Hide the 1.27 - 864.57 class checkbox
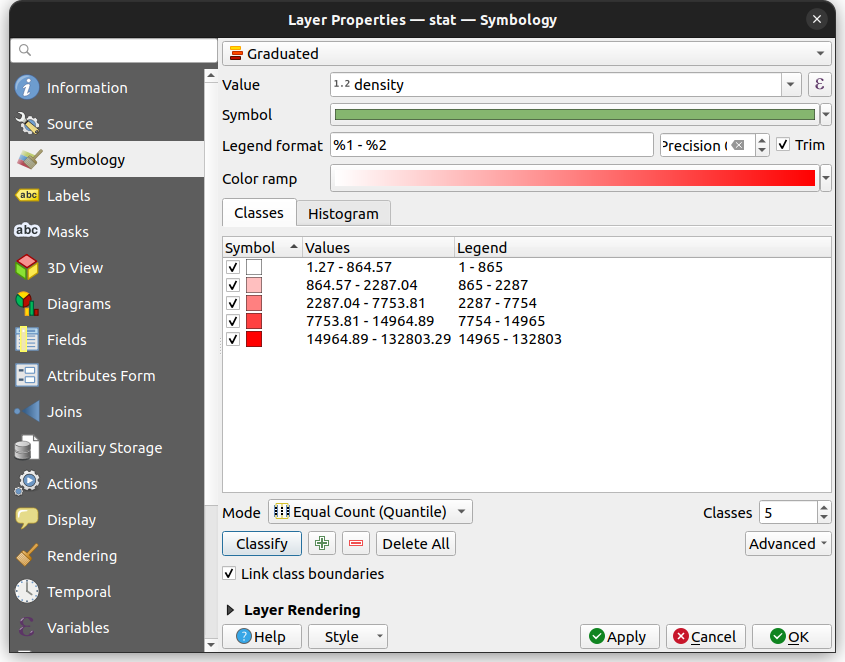845x662 pixels. coord(233,267)
